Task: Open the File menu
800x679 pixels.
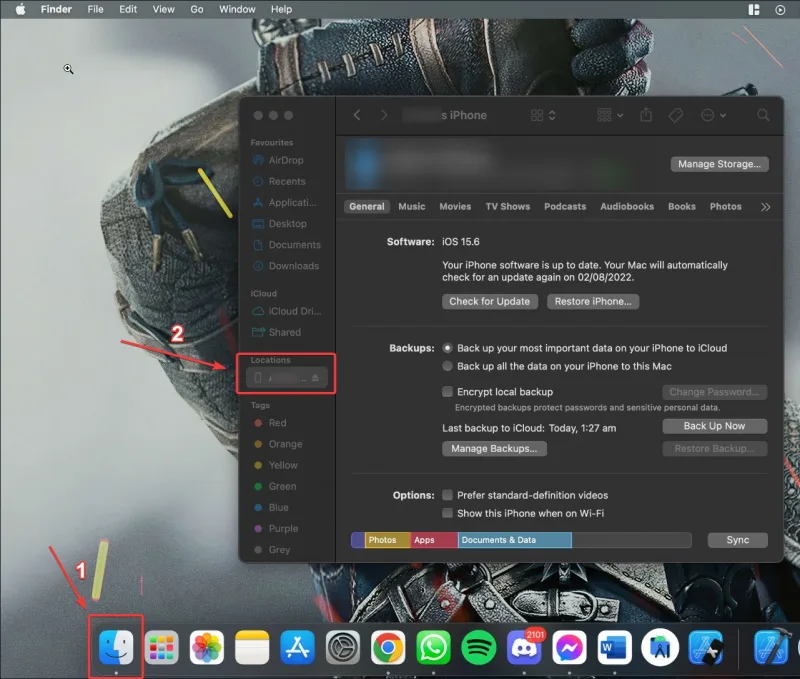Action: tap(95, 9)
